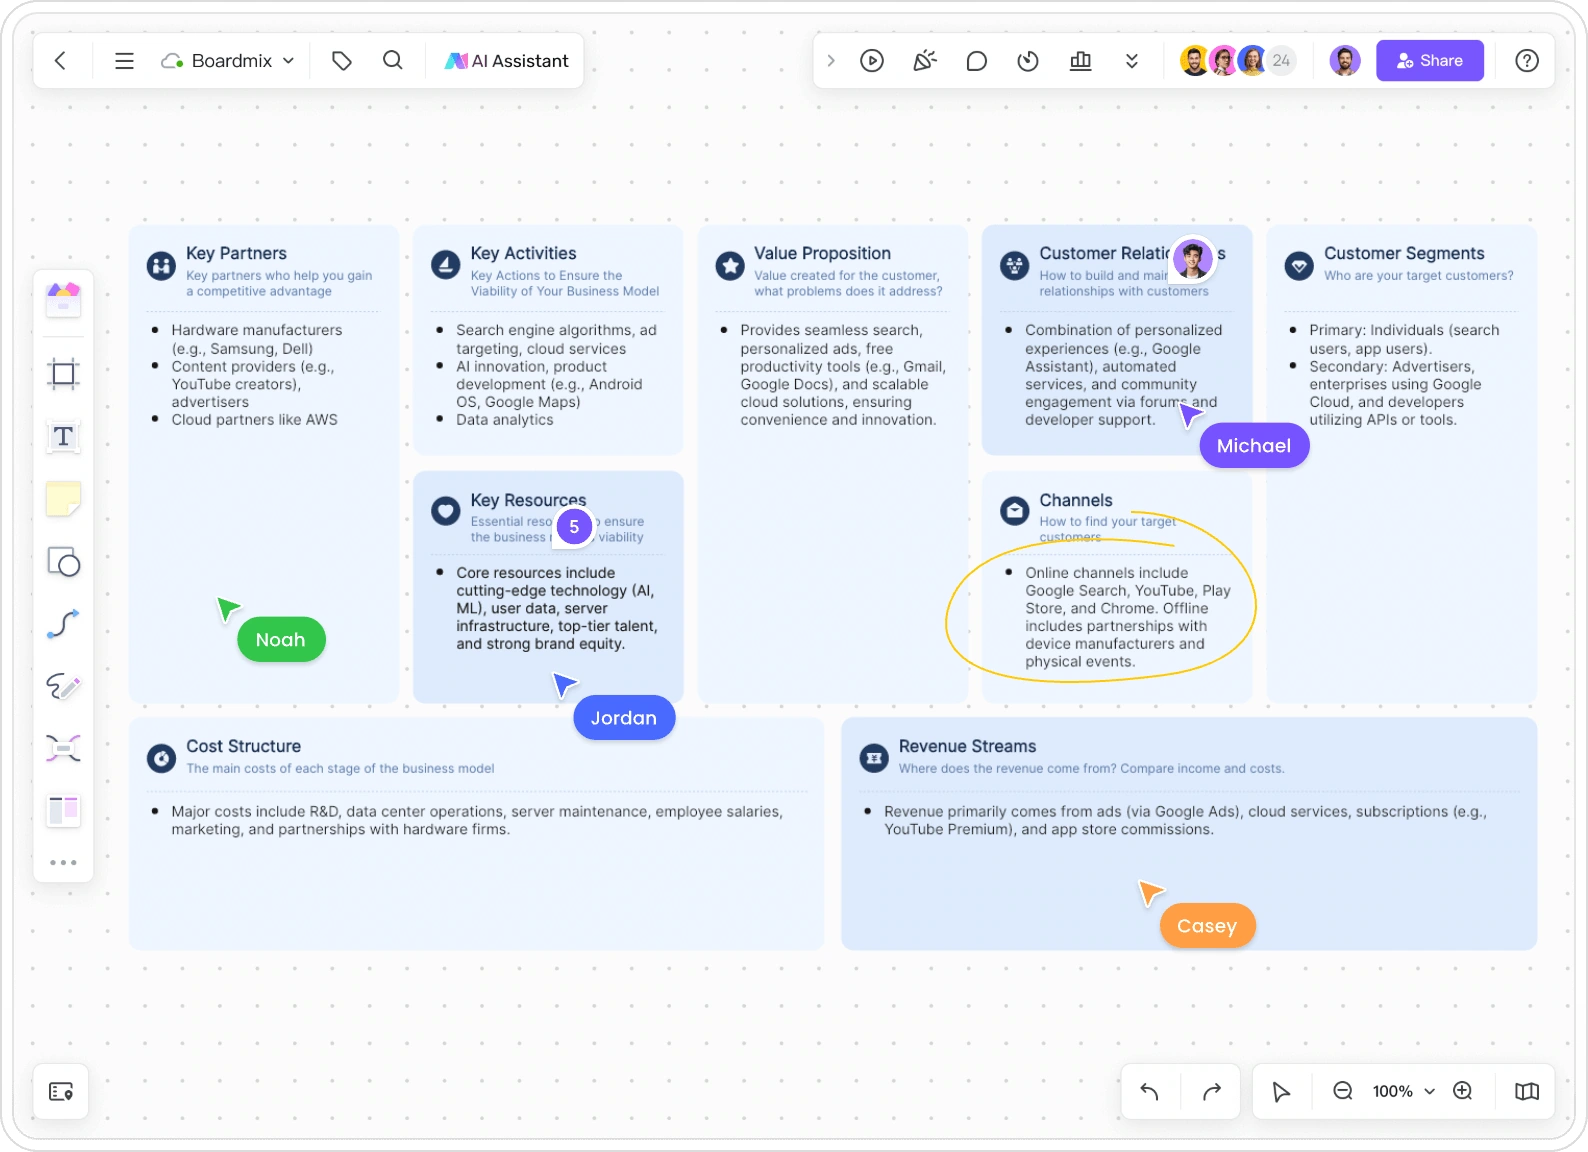Viewport: 1588px width, 1152px height.
Task: Select the Text tool
Action: (63, 437)
